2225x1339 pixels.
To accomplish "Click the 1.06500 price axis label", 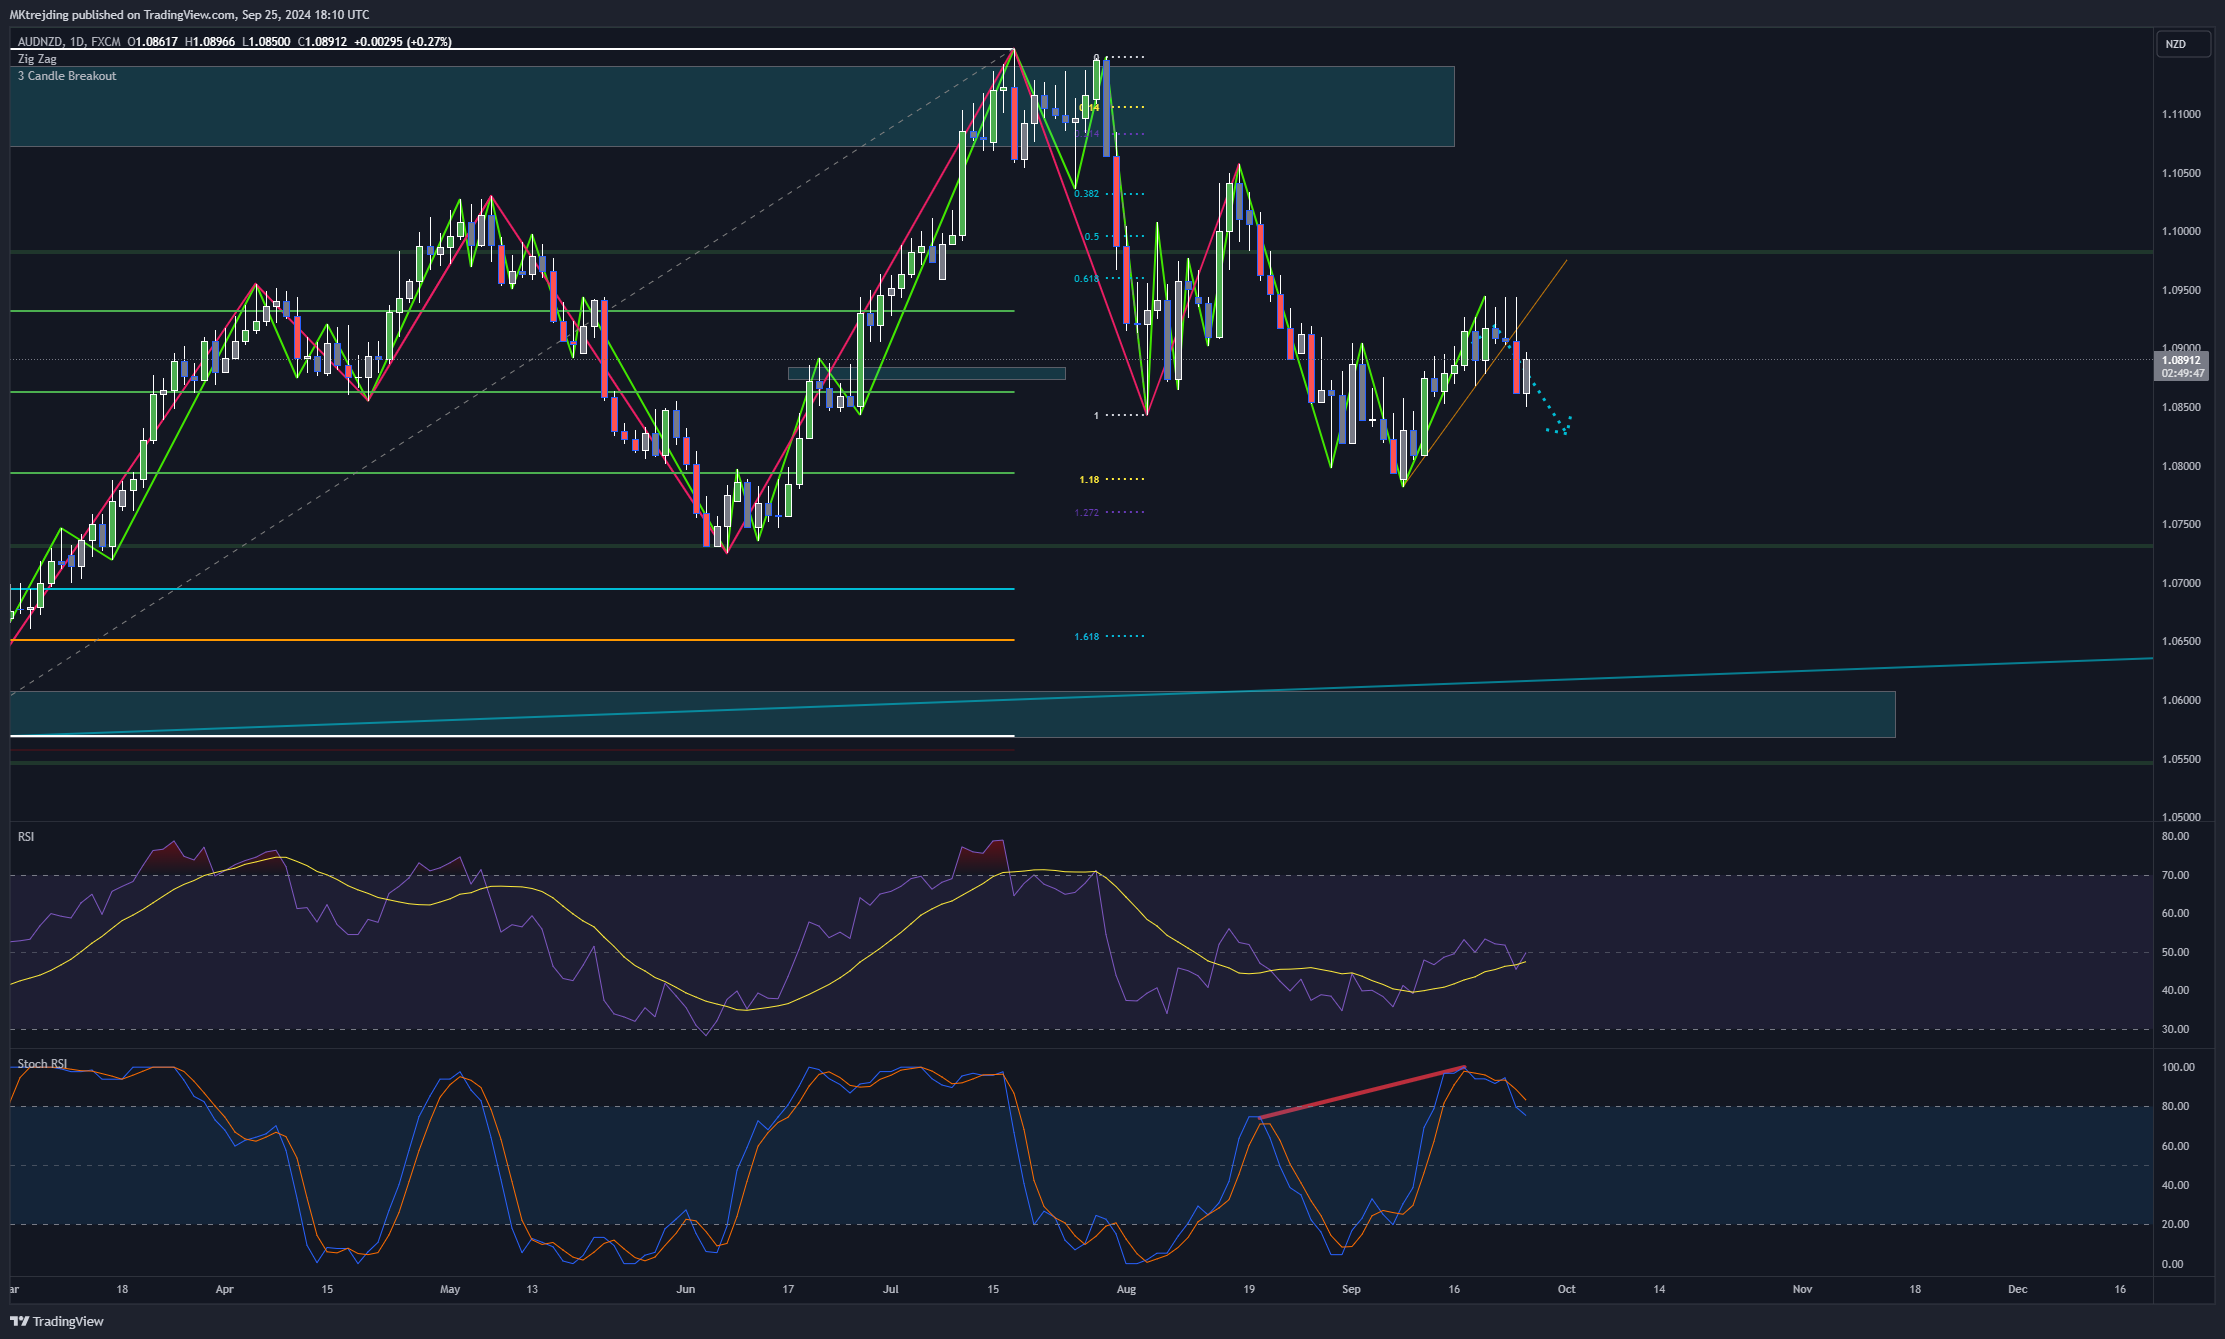I will [x=2181, y=641].
